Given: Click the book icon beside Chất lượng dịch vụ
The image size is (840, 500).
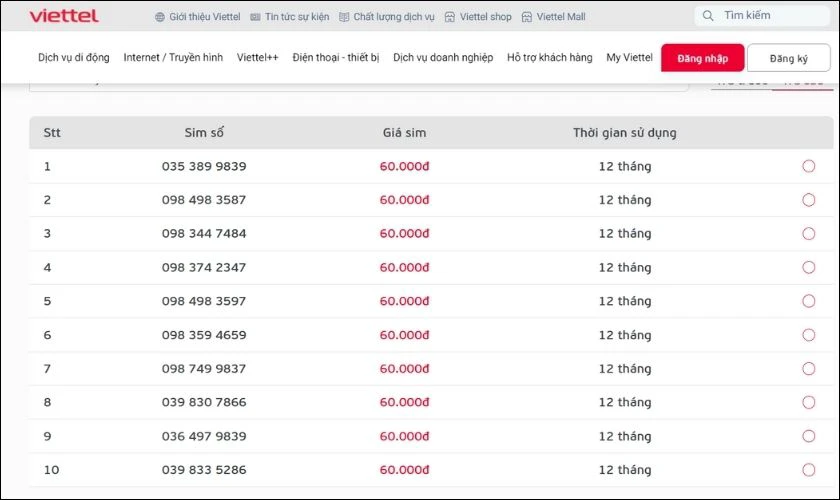Looking at the screenshot, I should [x=344, y=17].
